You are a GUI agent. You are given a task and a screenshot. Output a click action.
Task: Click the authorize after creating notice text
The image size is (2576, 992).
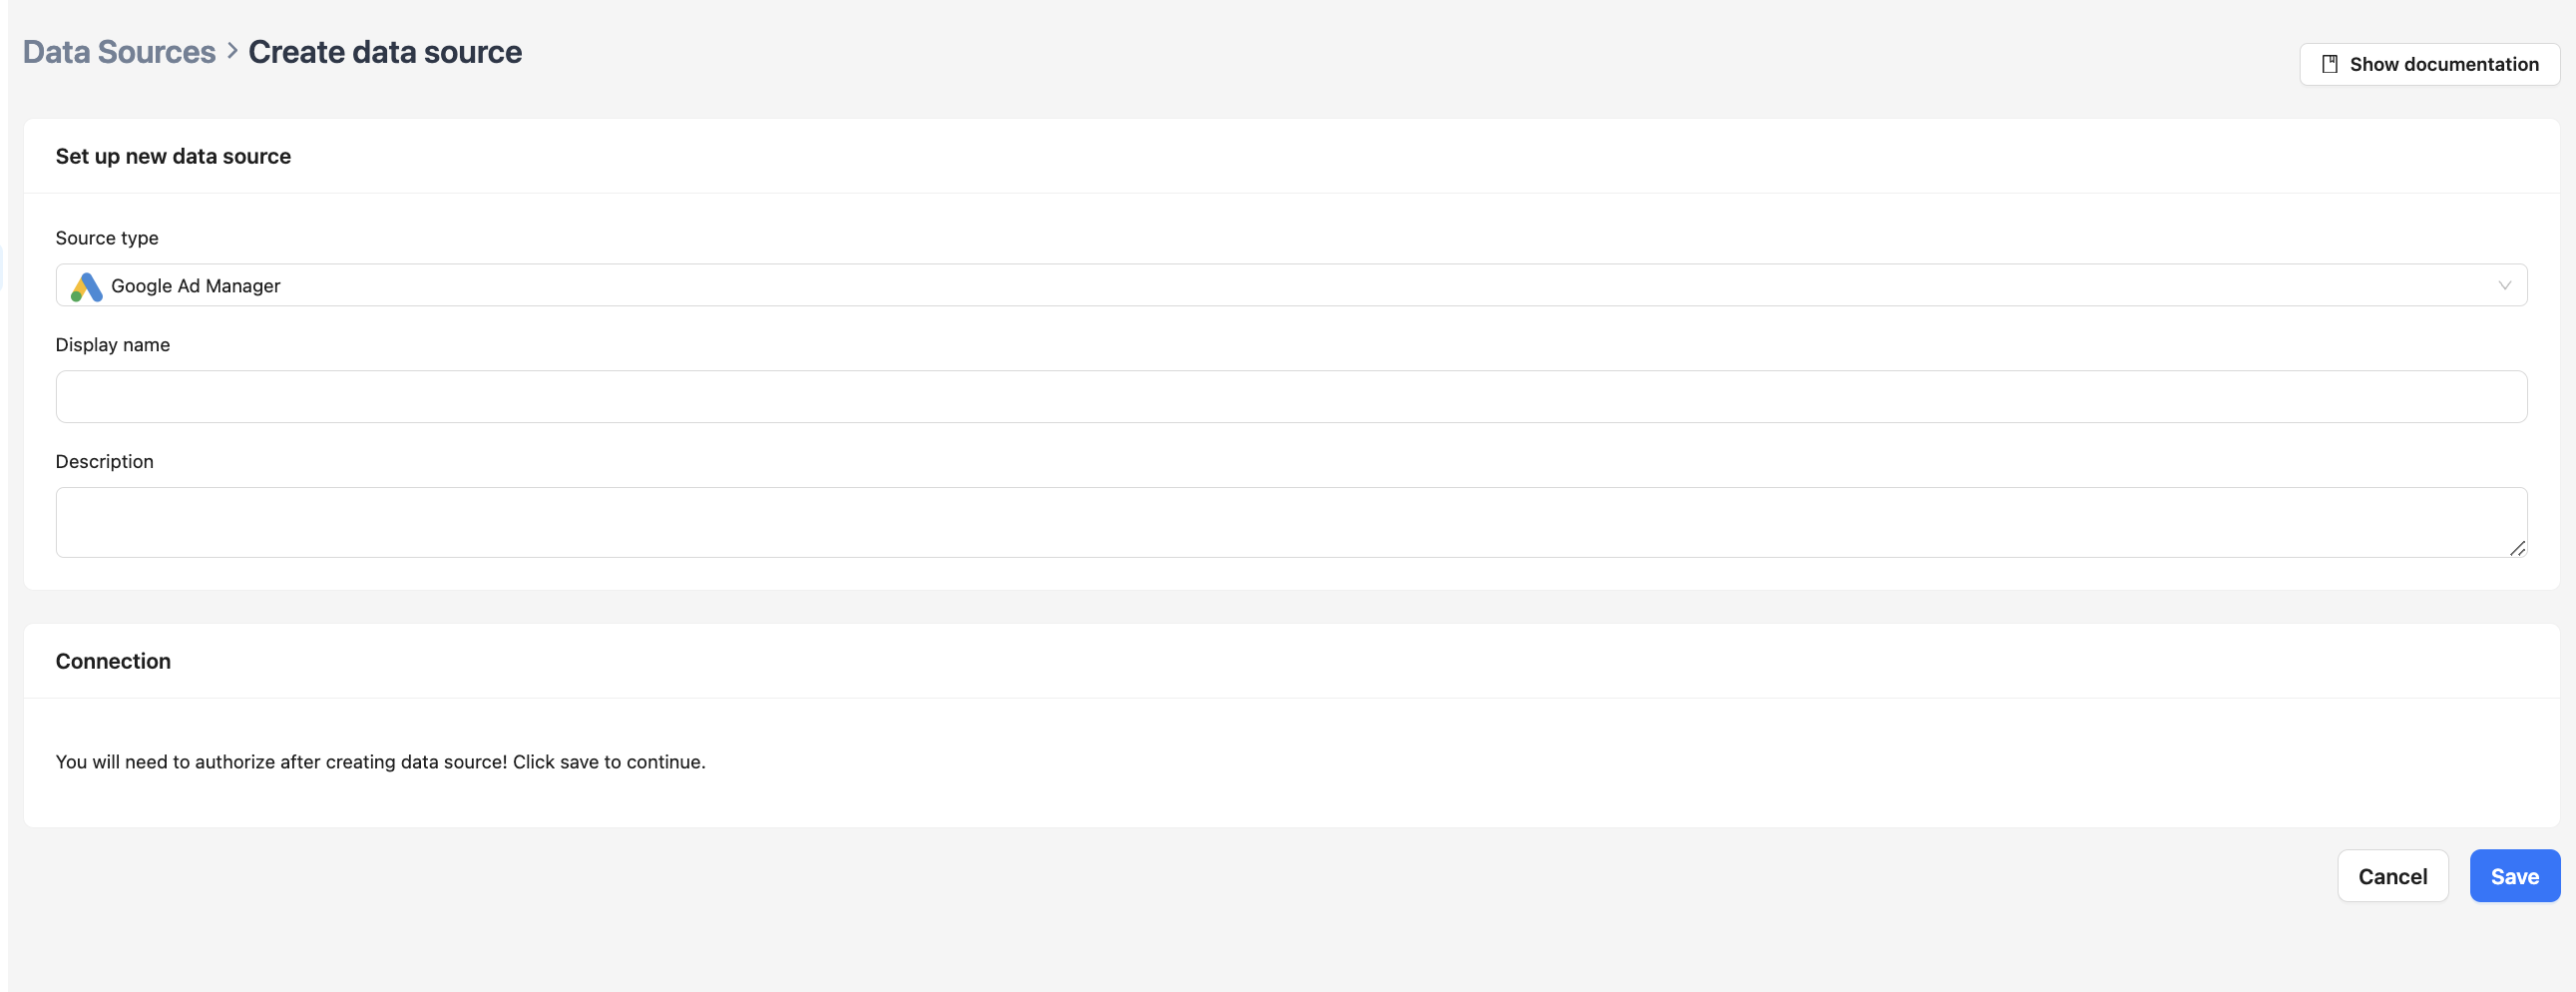click(380, 762)
